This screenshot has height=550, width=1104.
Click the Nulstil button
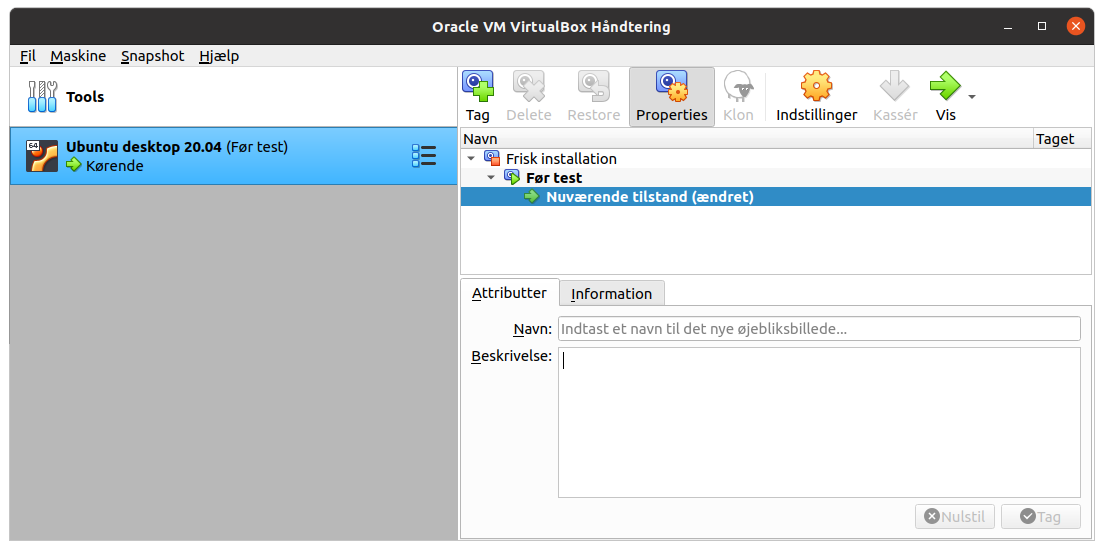955,516
